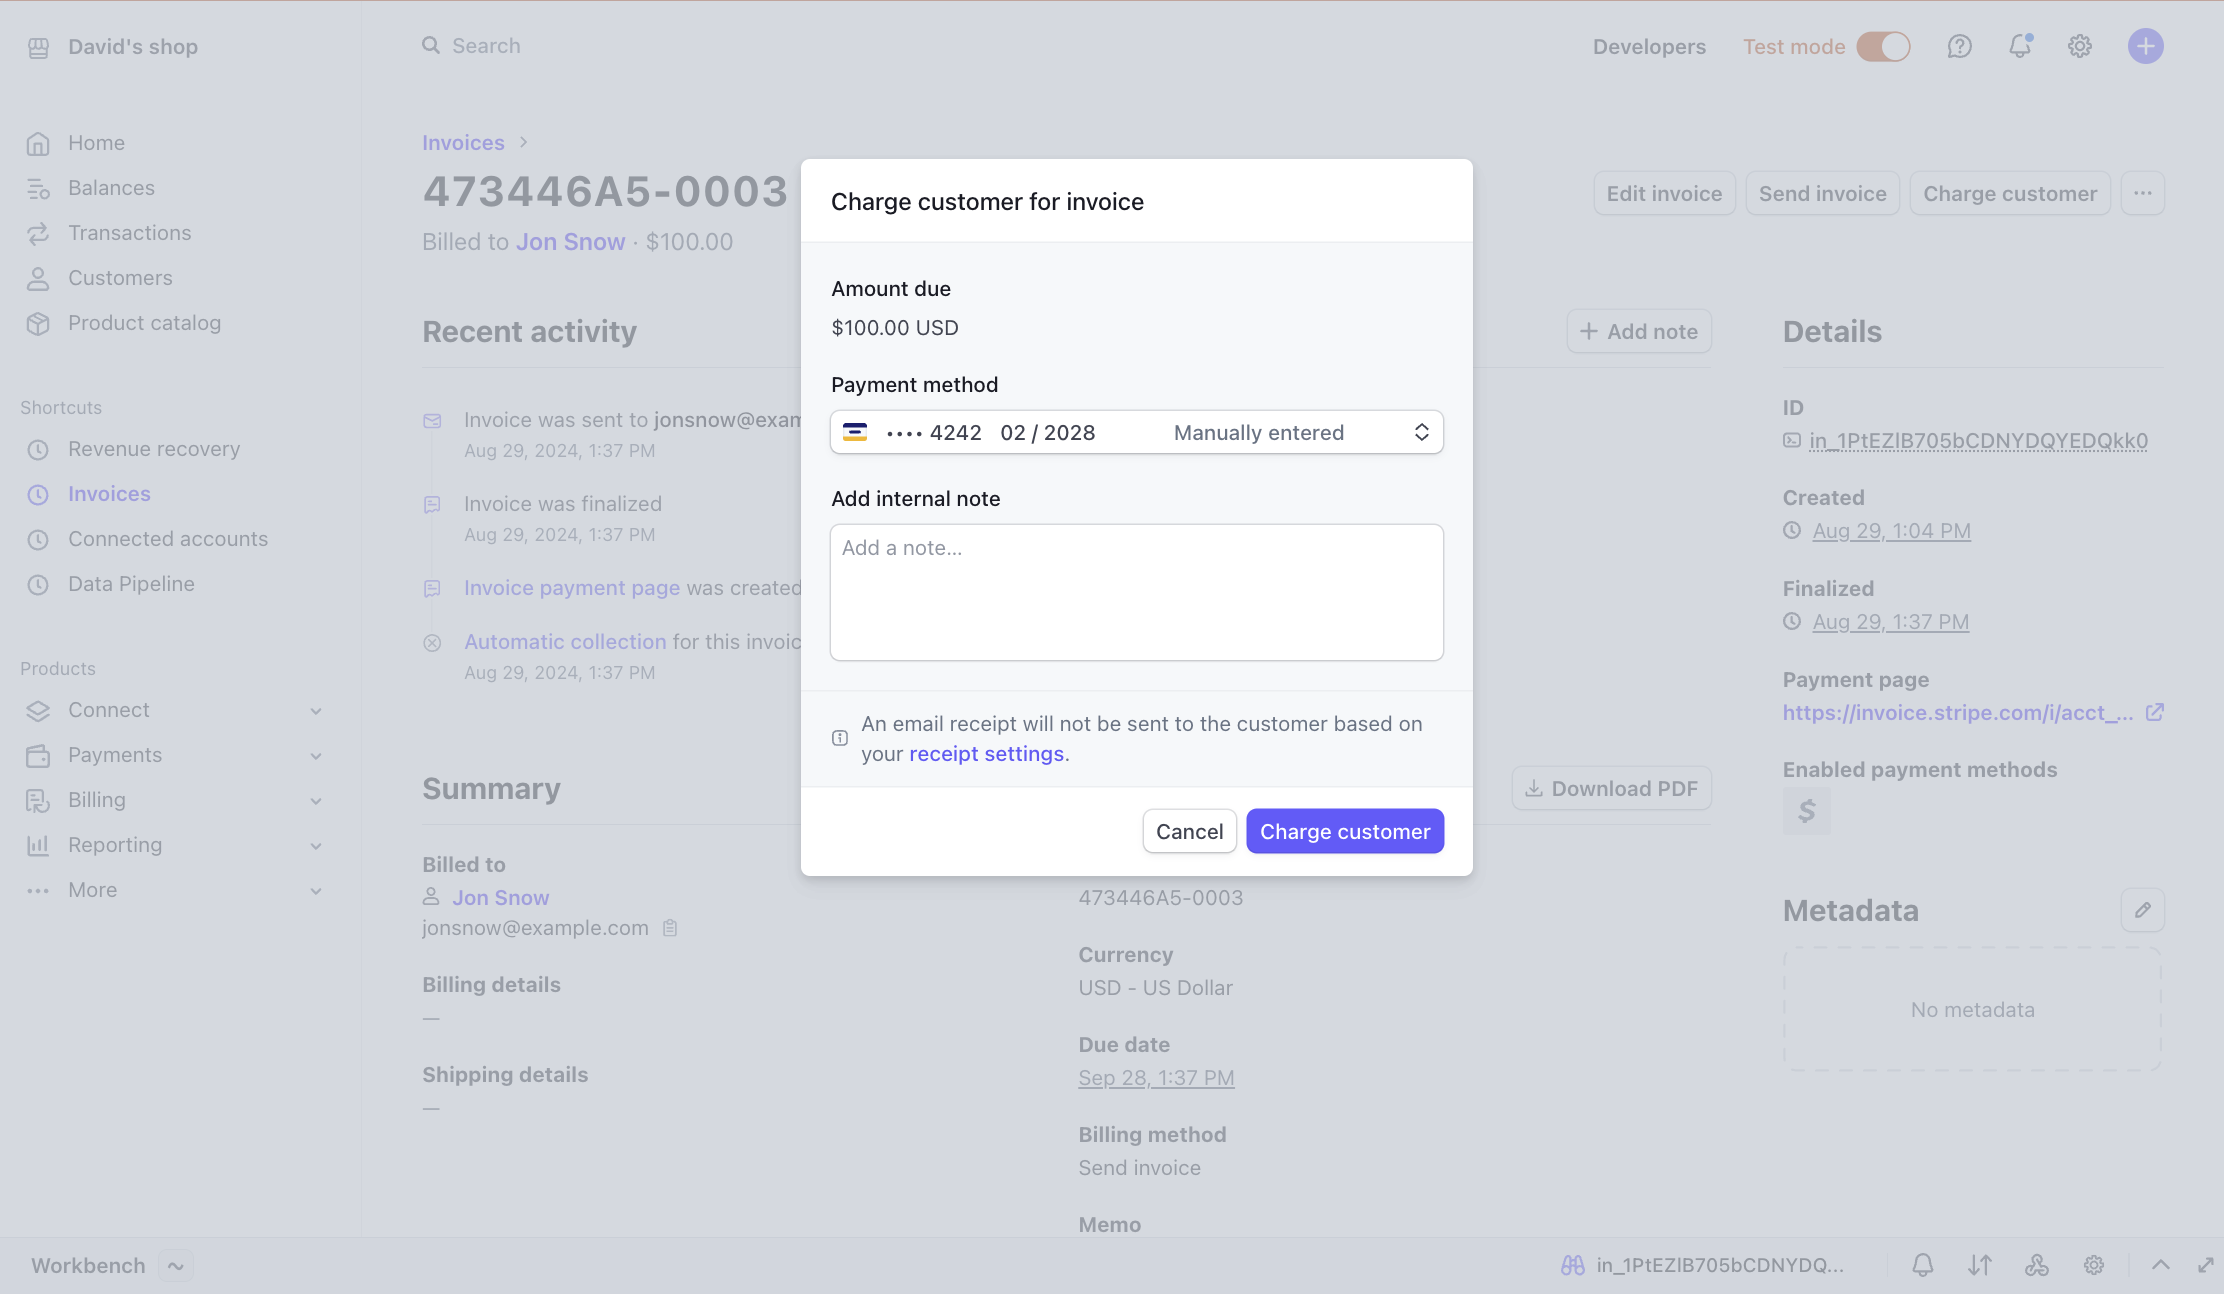Viewport: 2224px width, 1294px height.
Task: Click the edit metadata pencil icon
Action: click(2142, 910)
